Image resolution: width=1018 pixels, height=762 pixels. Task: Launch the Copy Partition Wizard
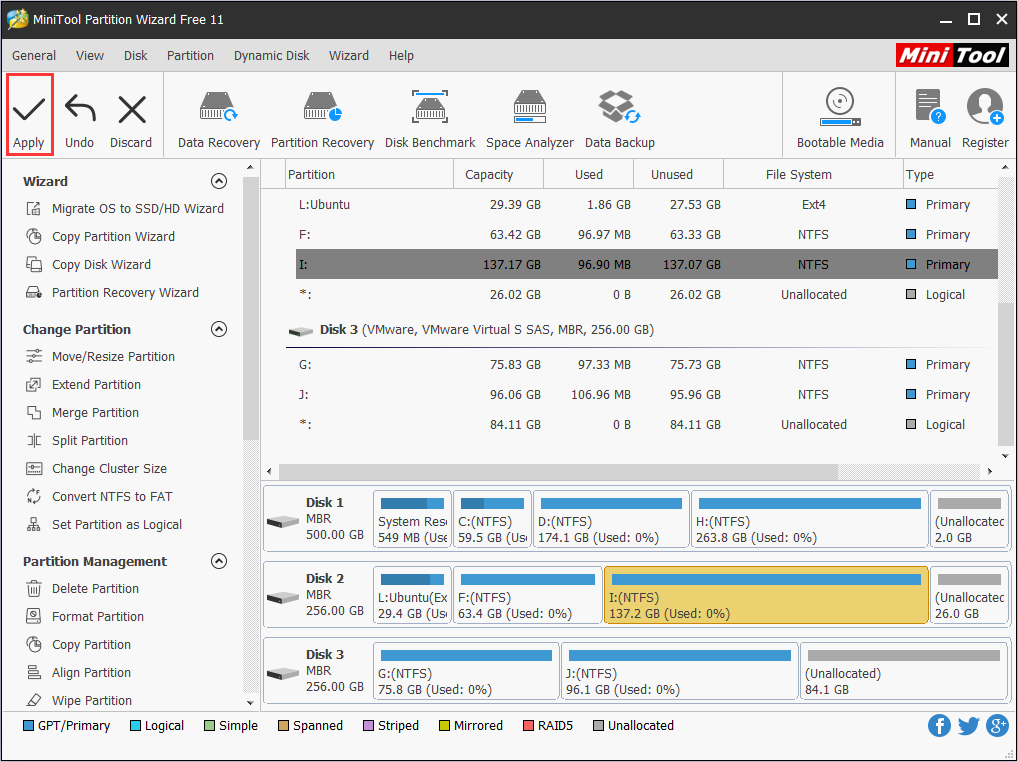pyautogui.click(x=101, y=236)
